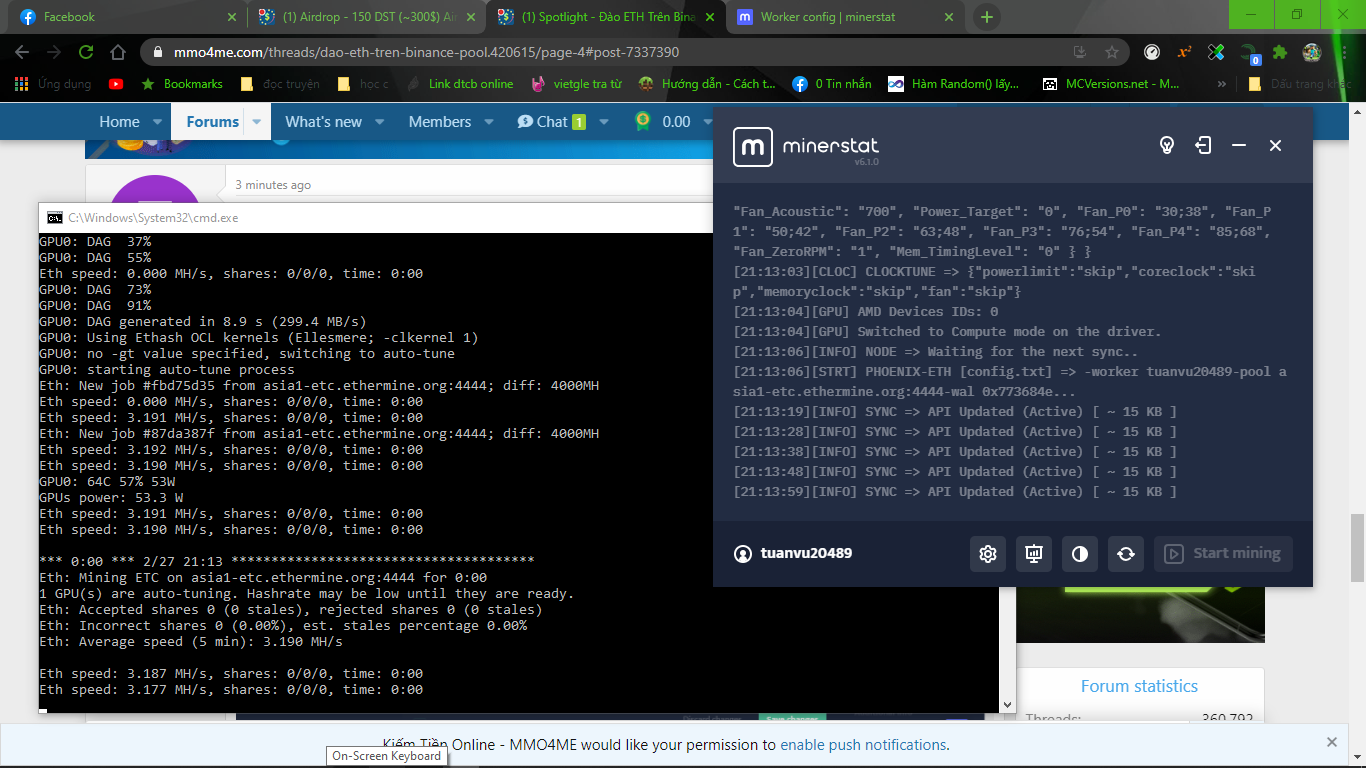Close the Facebook tab
1366x768 pixels.
coord(231,17)
